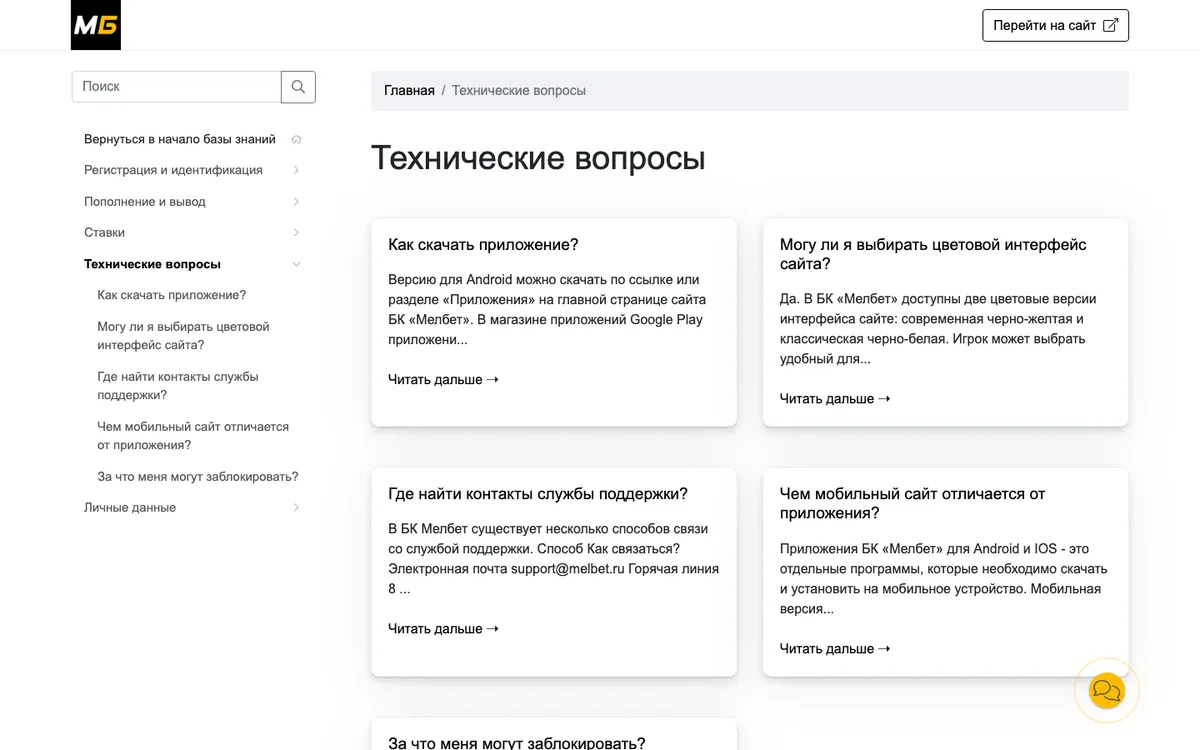
Task: Expand Пополнение и вывод chevron
Action: click(x=296, y=202)
